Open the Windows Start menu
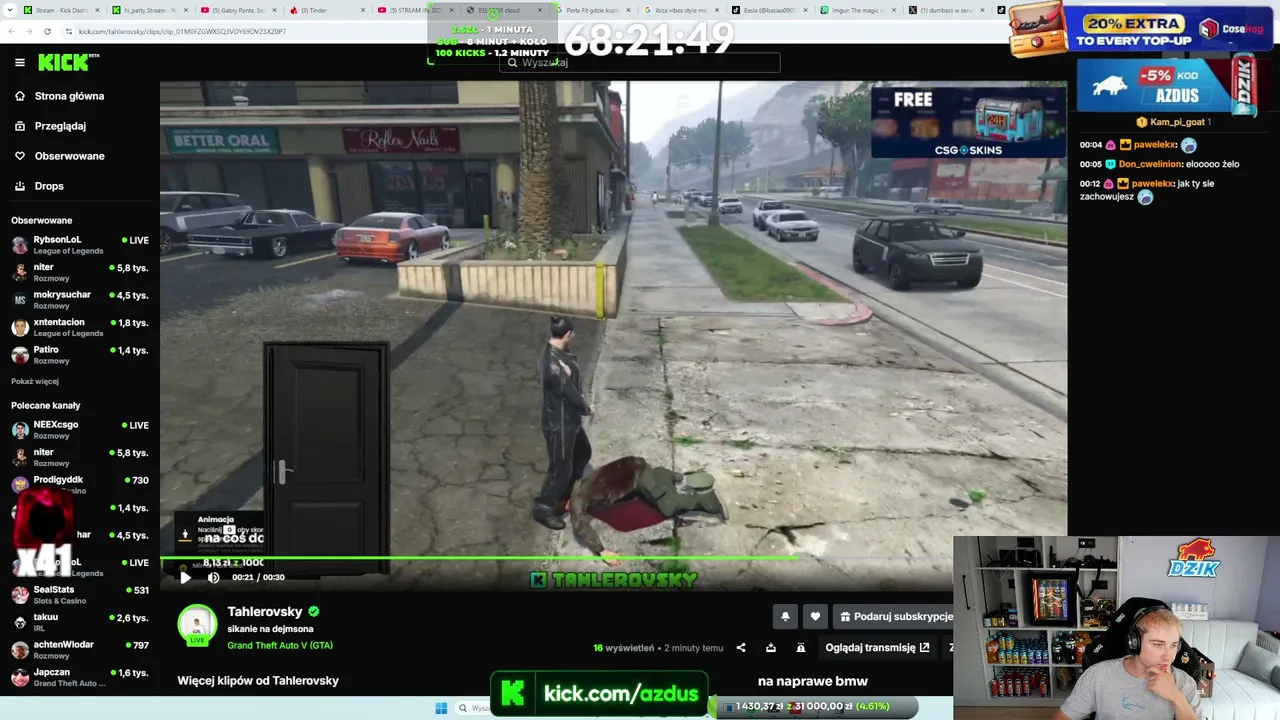 (441, 708)
